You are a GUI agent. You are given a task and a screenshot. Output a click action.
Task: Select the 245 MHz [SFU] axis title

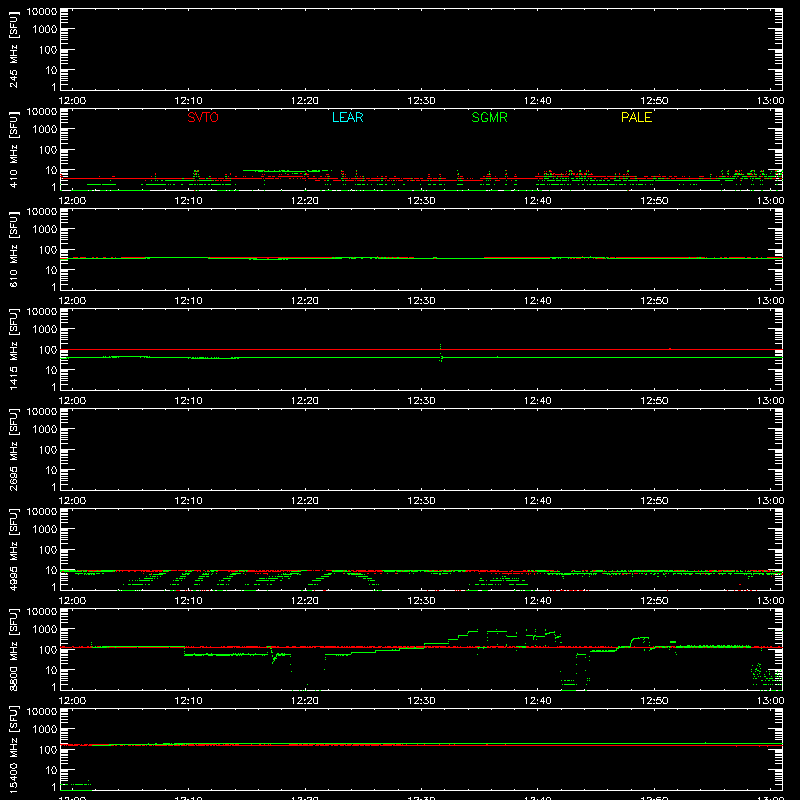tap(14, 49)
